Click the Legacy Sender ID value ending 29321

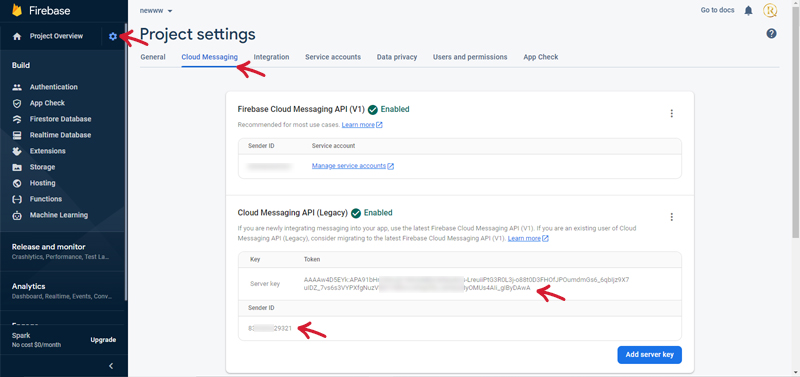point(269,329)
